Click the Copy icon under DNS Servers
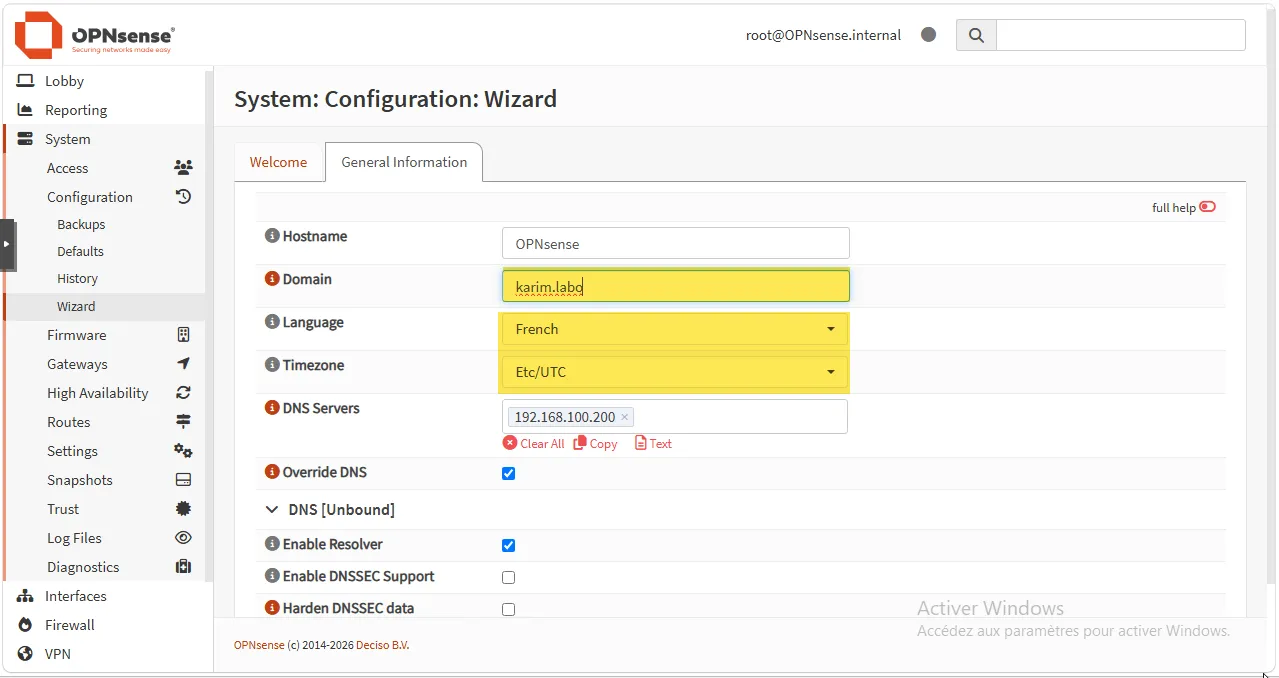This screenshot has height=678, width=1279. coord(580,443)
